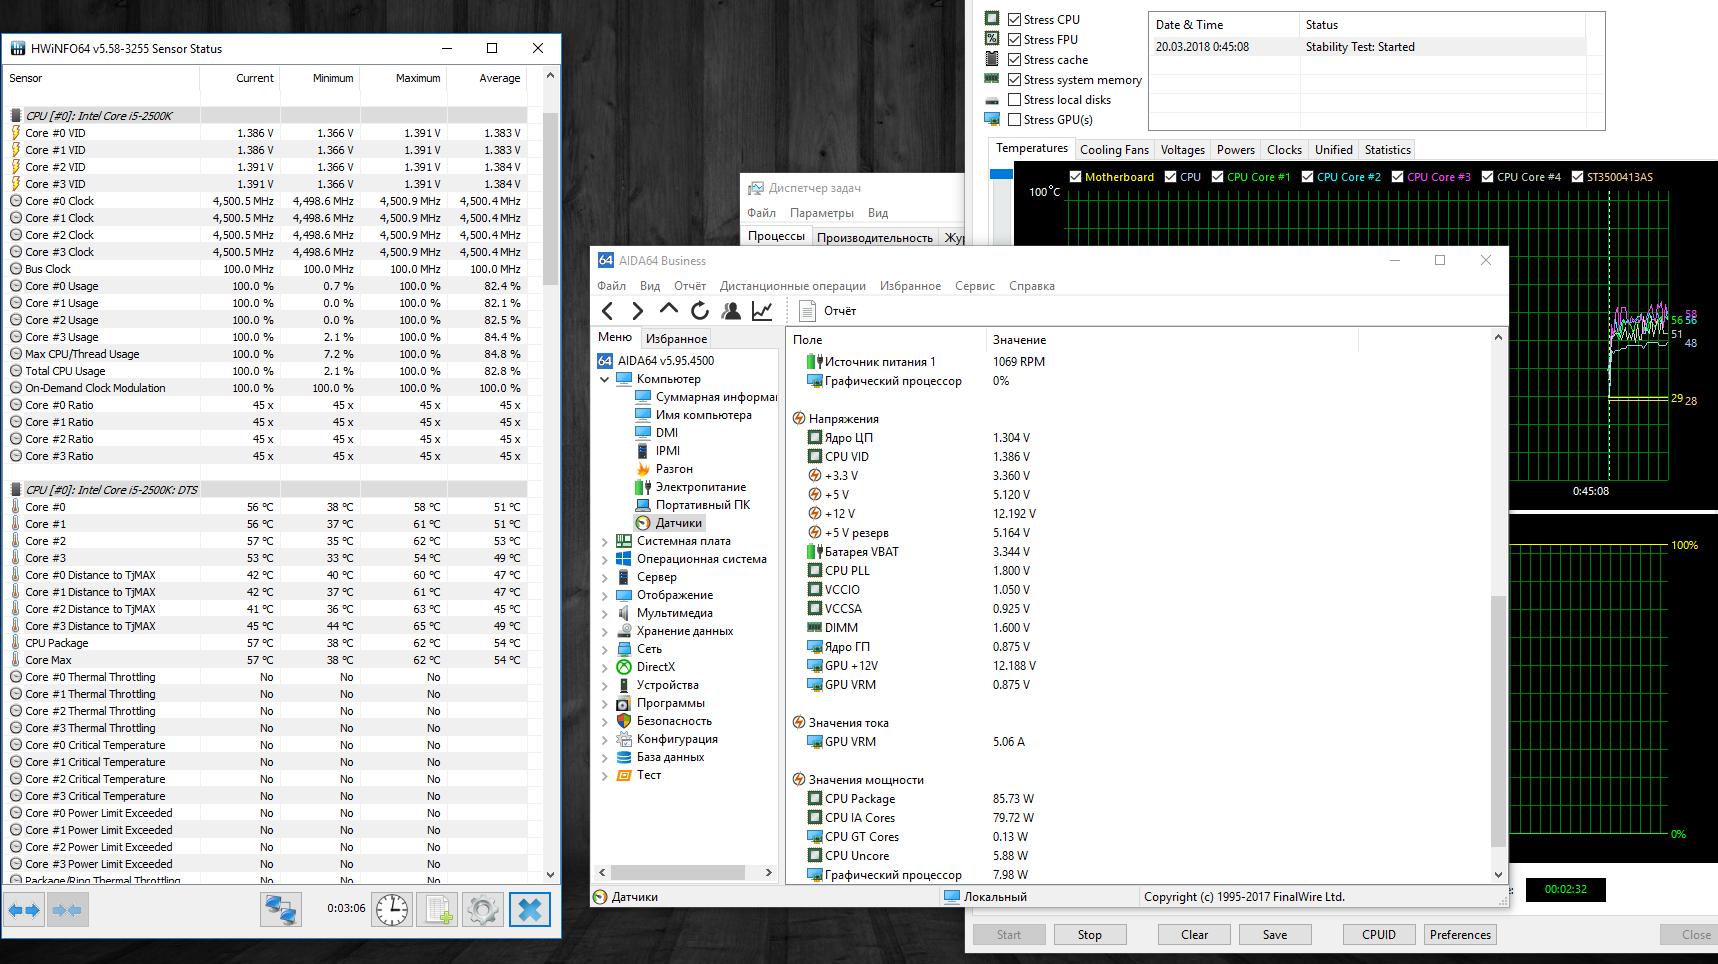
Task: Switch to the Voltages tab
Action: (x=1182, y=150)
